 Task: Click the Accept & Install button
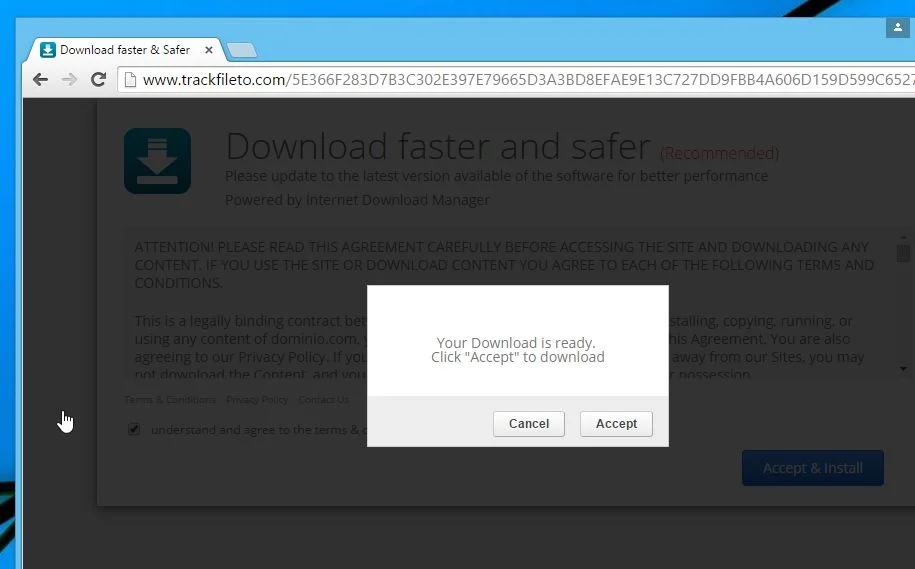pos(813,468)
